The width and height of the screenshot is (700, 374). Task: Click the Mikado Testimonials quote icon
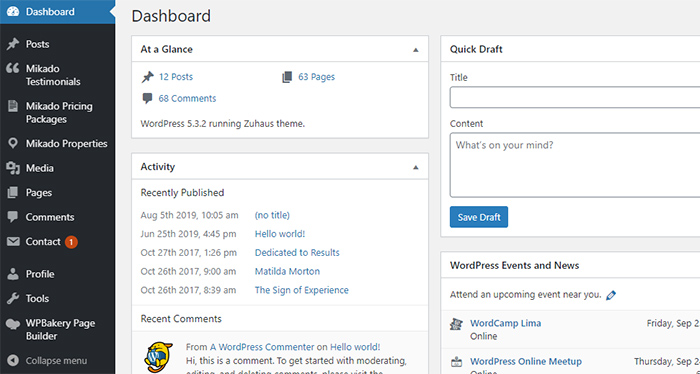13,68
